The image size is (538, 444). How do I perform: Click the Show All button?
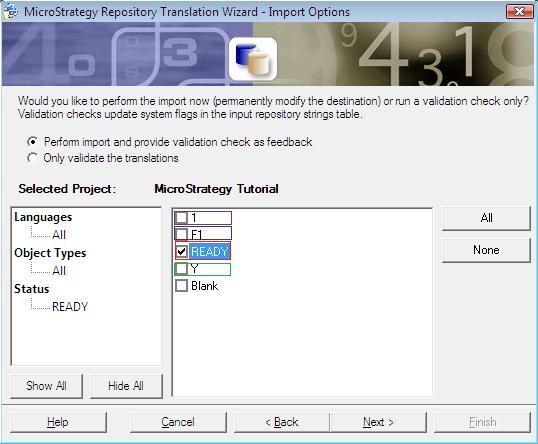coord(46,386)
